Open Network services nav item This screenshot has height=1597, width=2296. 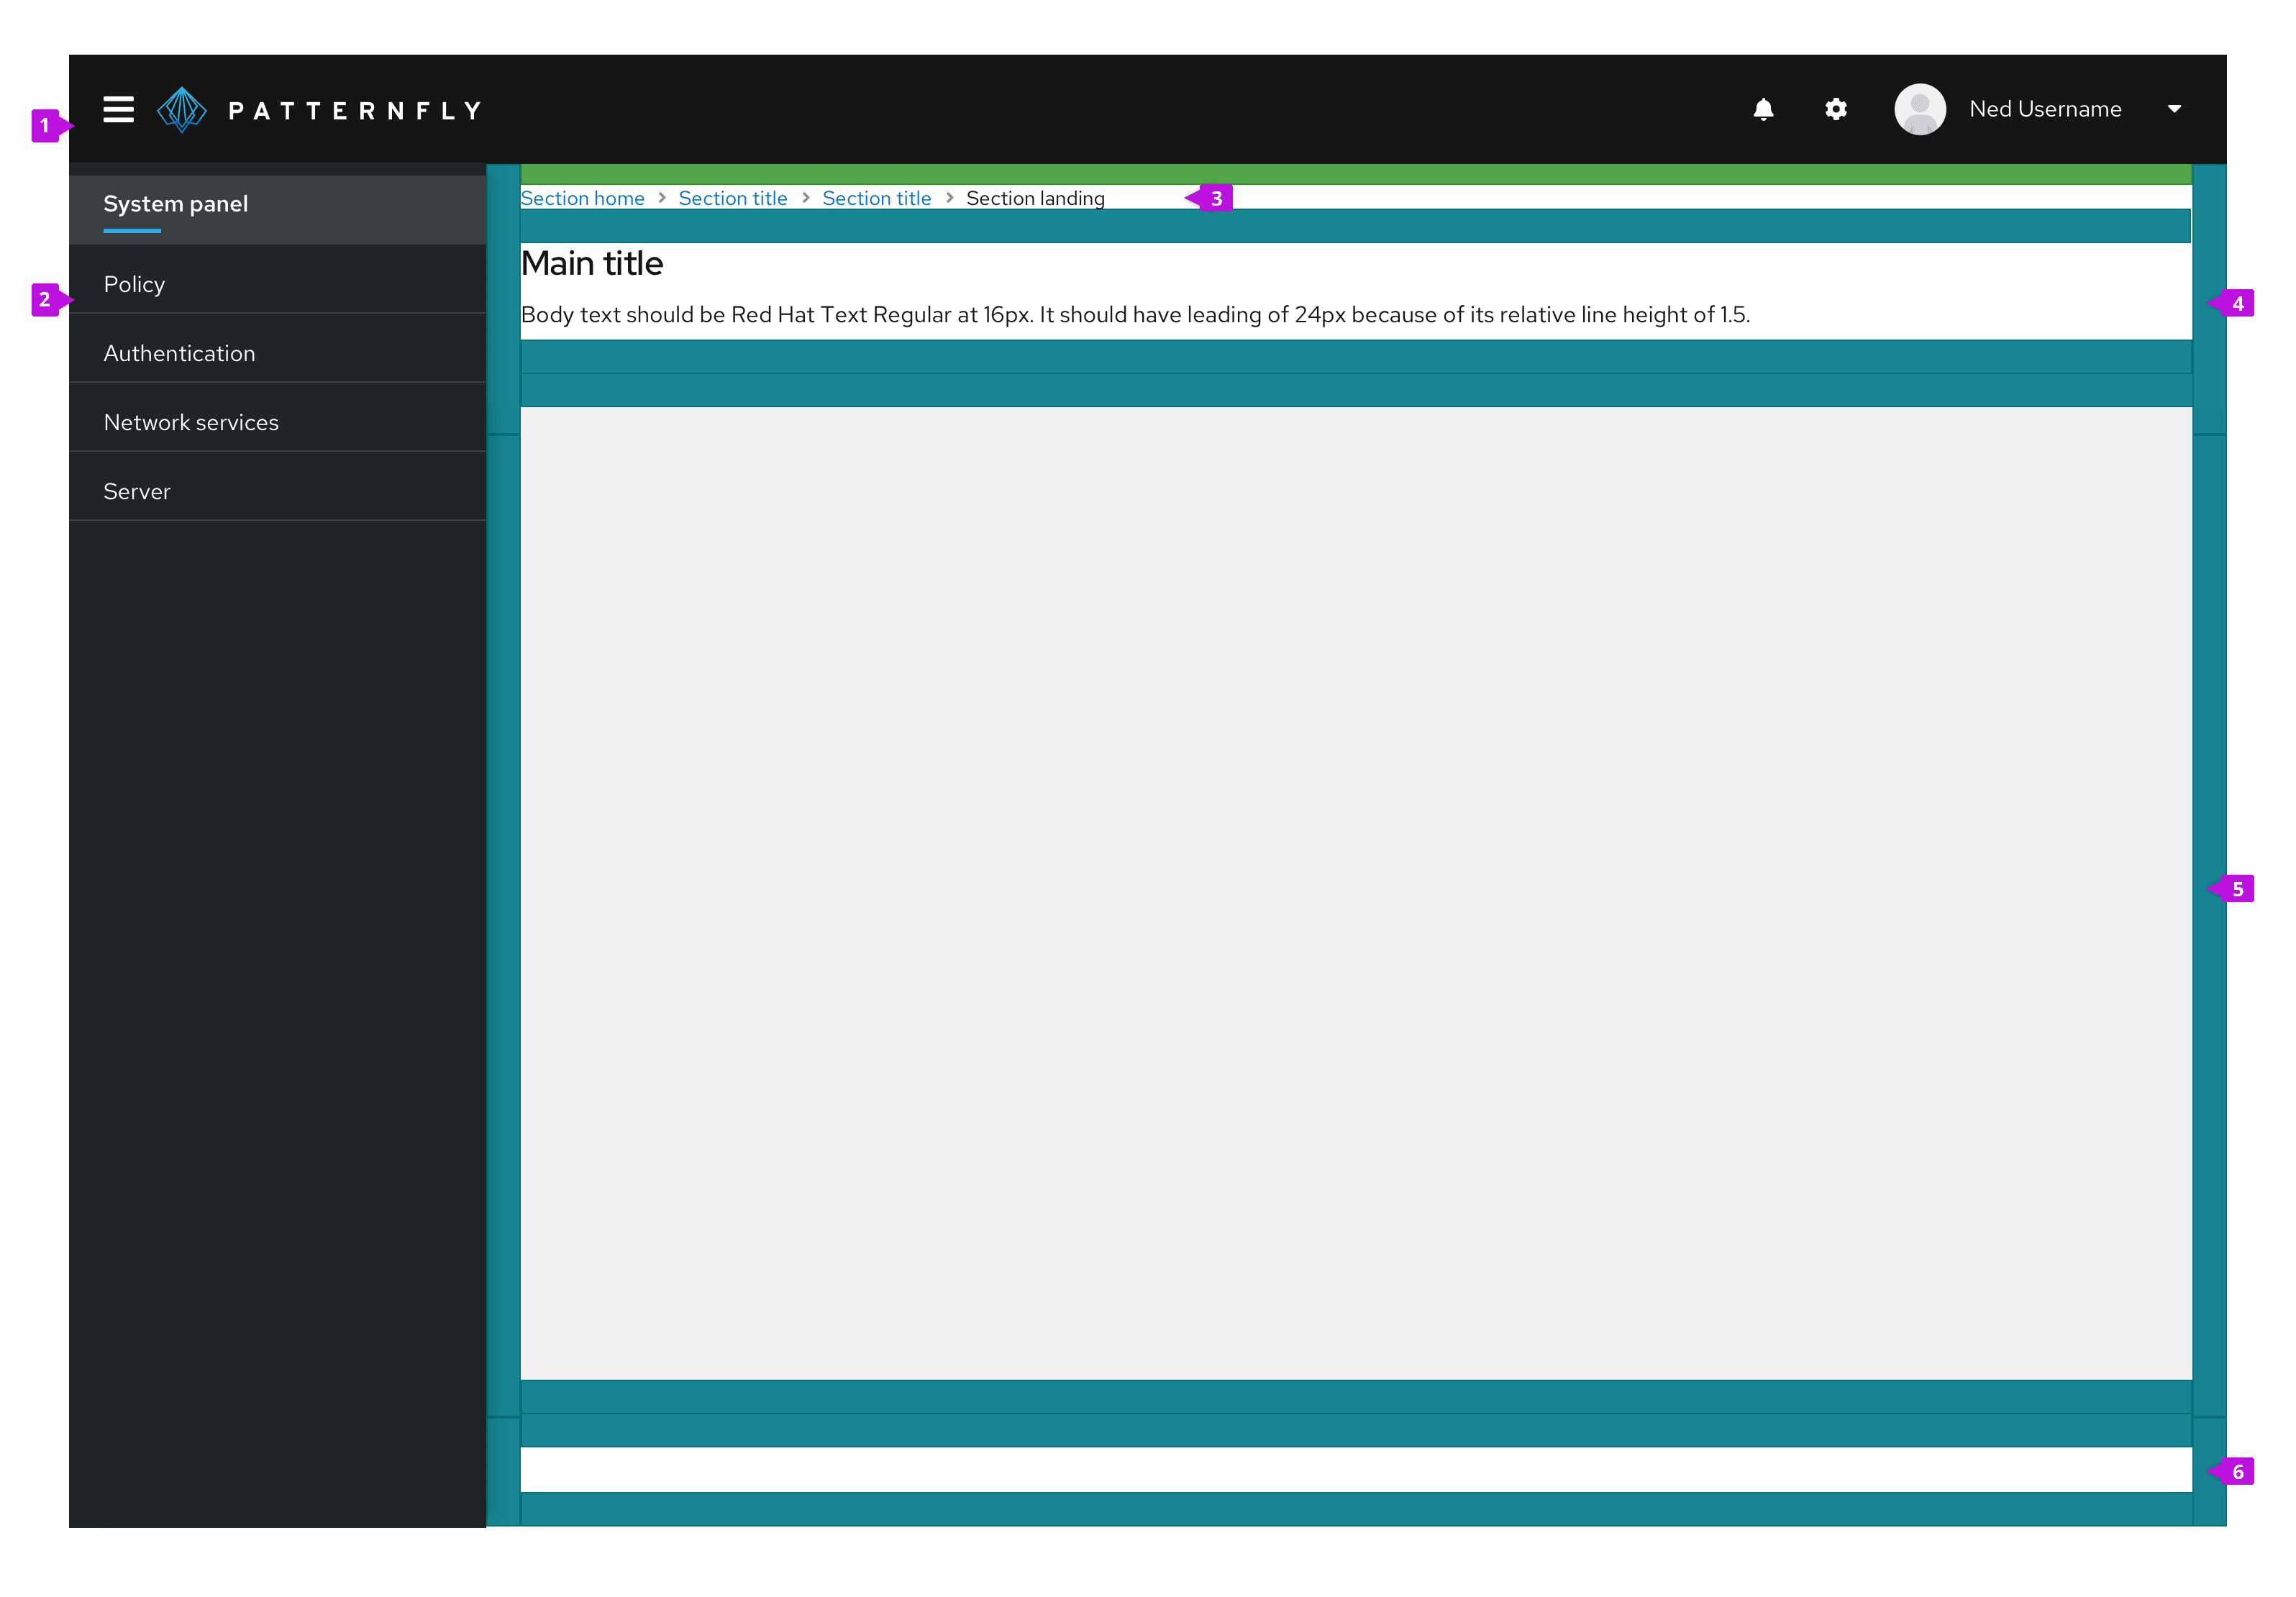click(x=277, y=422)
